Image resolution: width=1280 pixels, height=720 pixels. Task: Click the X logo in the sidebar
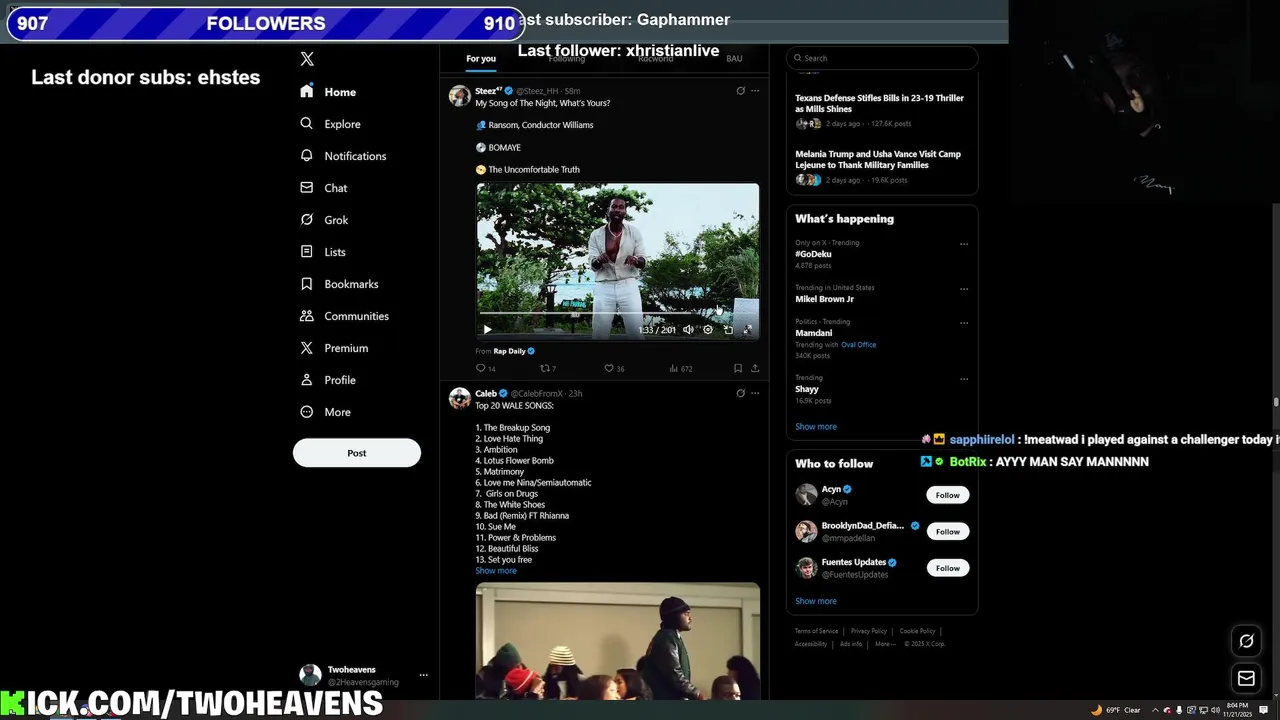pos(307,59)
